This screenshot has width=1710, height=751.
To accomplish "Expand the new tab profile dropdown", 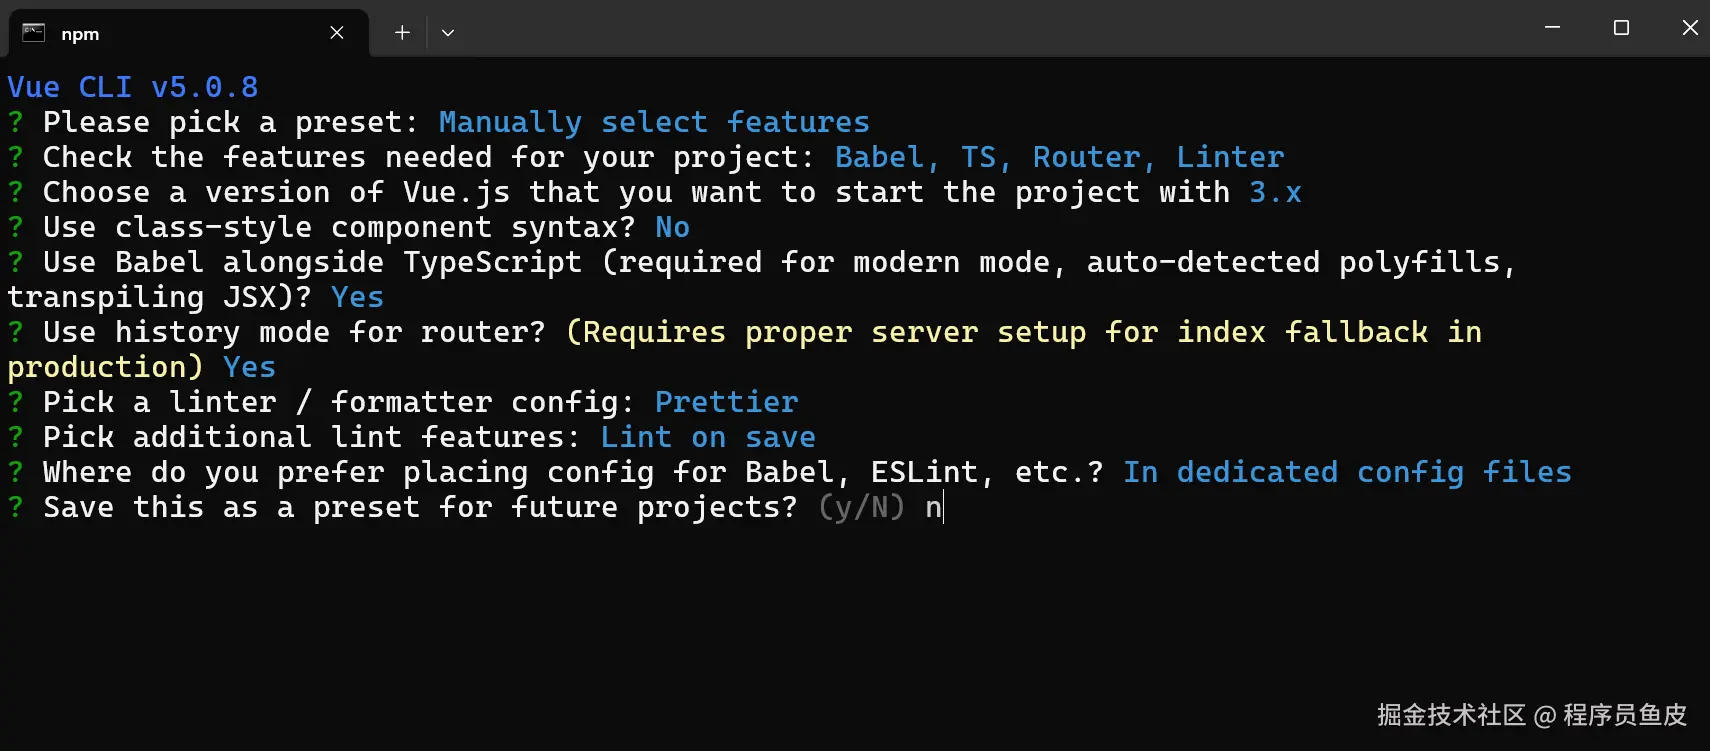I will pyautogui.click(x=448, y=33).
